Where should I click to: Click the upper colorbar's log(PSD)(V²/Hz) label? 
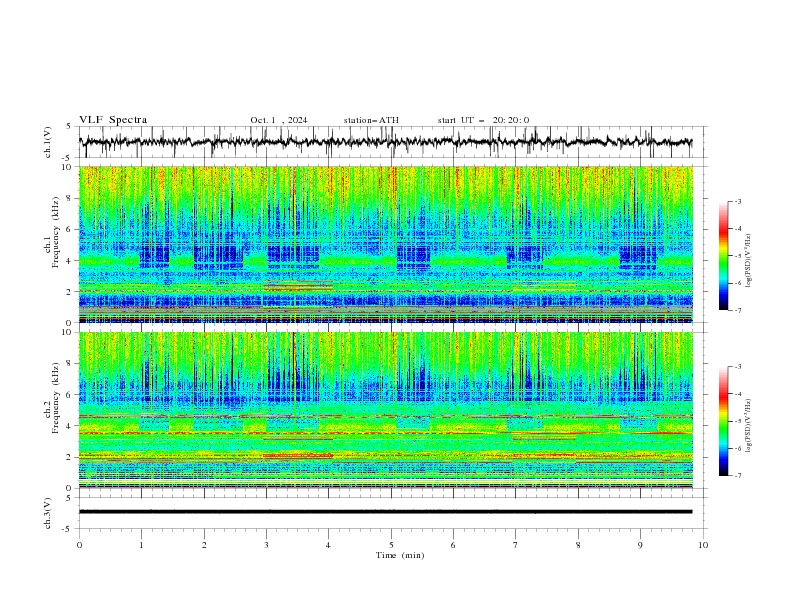click(748, 261)
